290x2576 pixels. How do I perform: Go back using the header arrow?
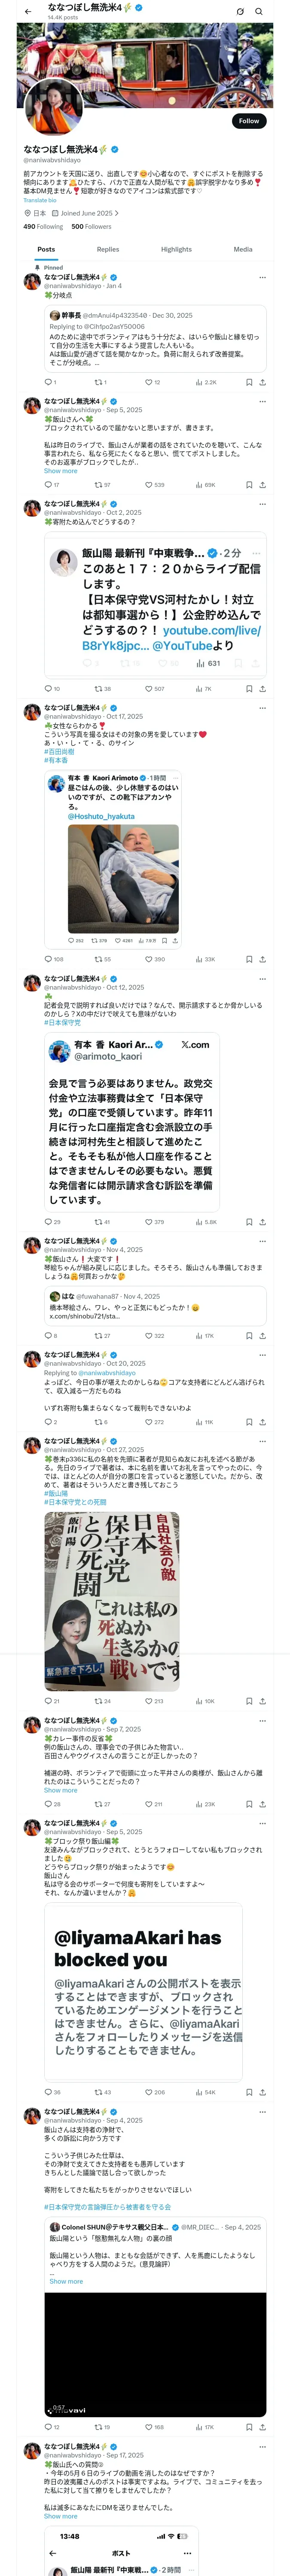(x=28, y=11)
